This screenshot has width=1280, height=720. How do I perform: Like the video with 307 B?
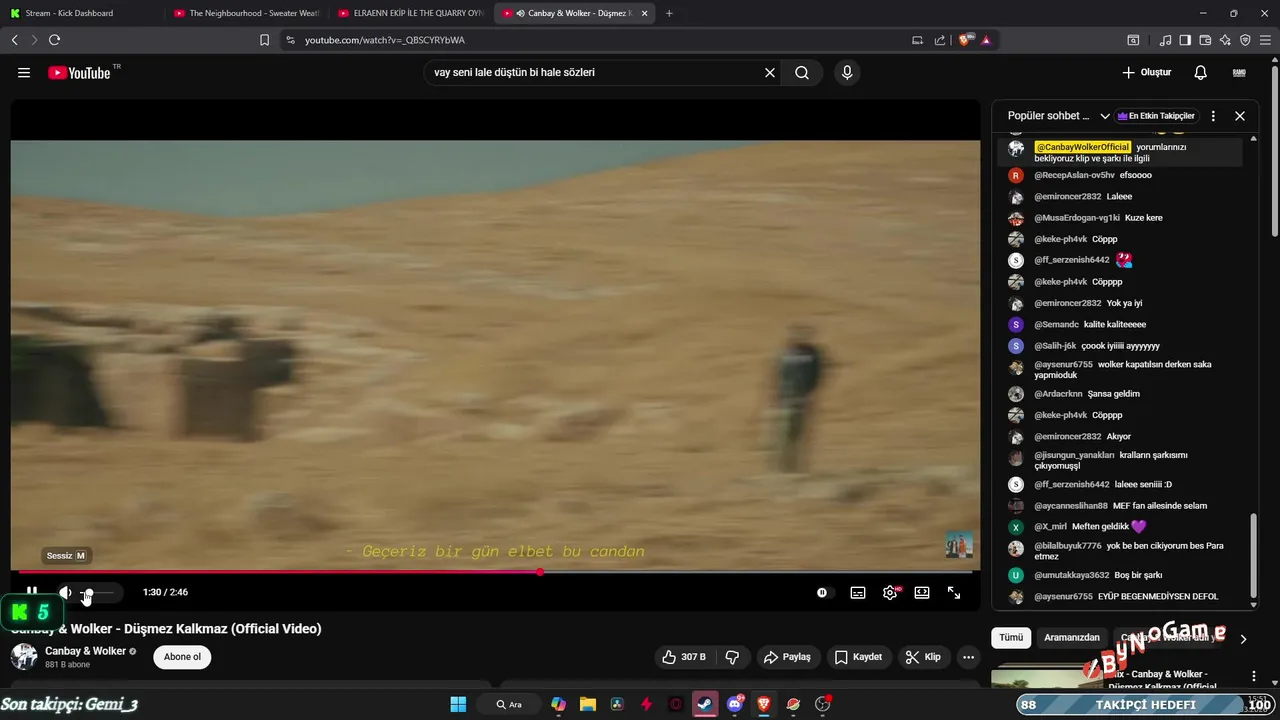pyautogui.click(x=685, y=657)
